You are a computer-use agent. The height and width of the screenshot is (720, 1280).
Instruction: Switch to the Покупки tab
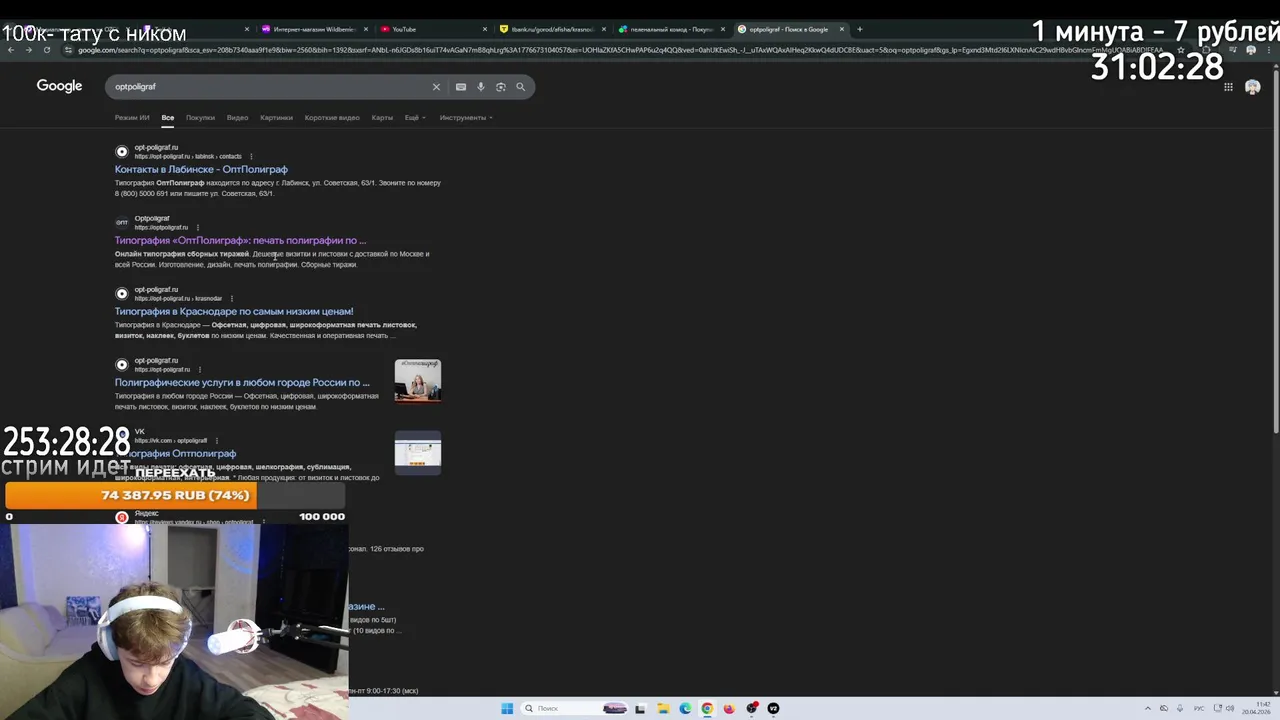pyautogui.click(x=200, y=117)
